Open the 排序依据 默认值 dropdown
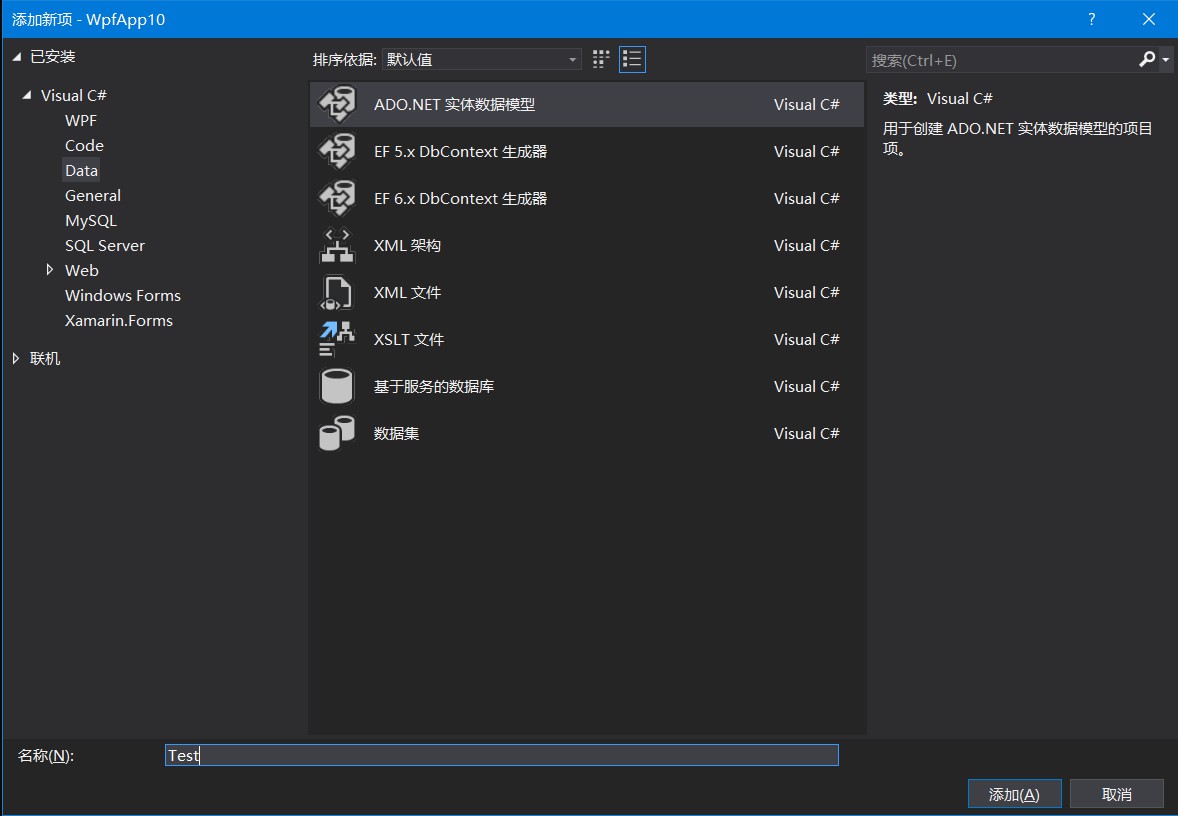 tap(482, 59)
